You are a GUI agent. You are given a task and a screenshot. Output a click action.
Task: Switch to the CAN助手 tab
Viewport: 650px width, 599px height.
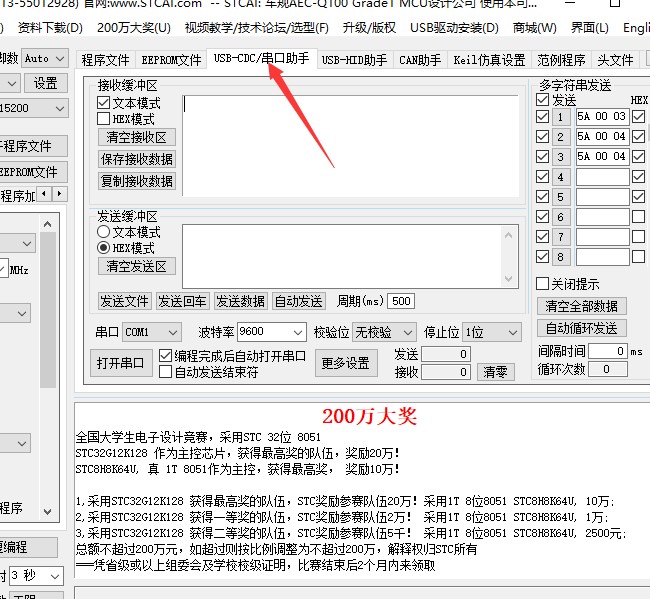click(x=420, y=60)
